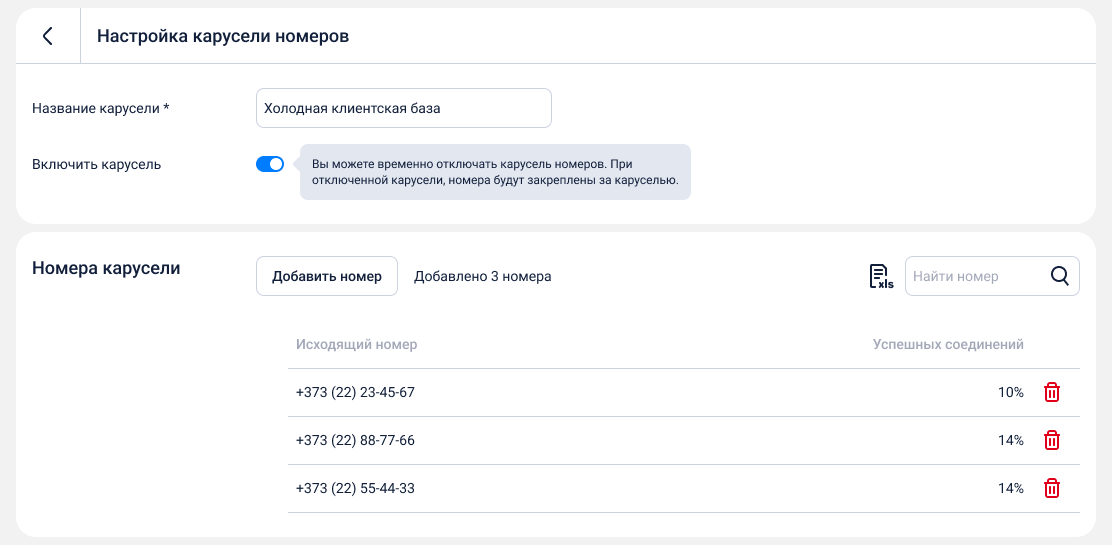Click the +373 (22) 55-44-33 number entry
This screenshot has height=545, width=1112.
coord(355,489)
